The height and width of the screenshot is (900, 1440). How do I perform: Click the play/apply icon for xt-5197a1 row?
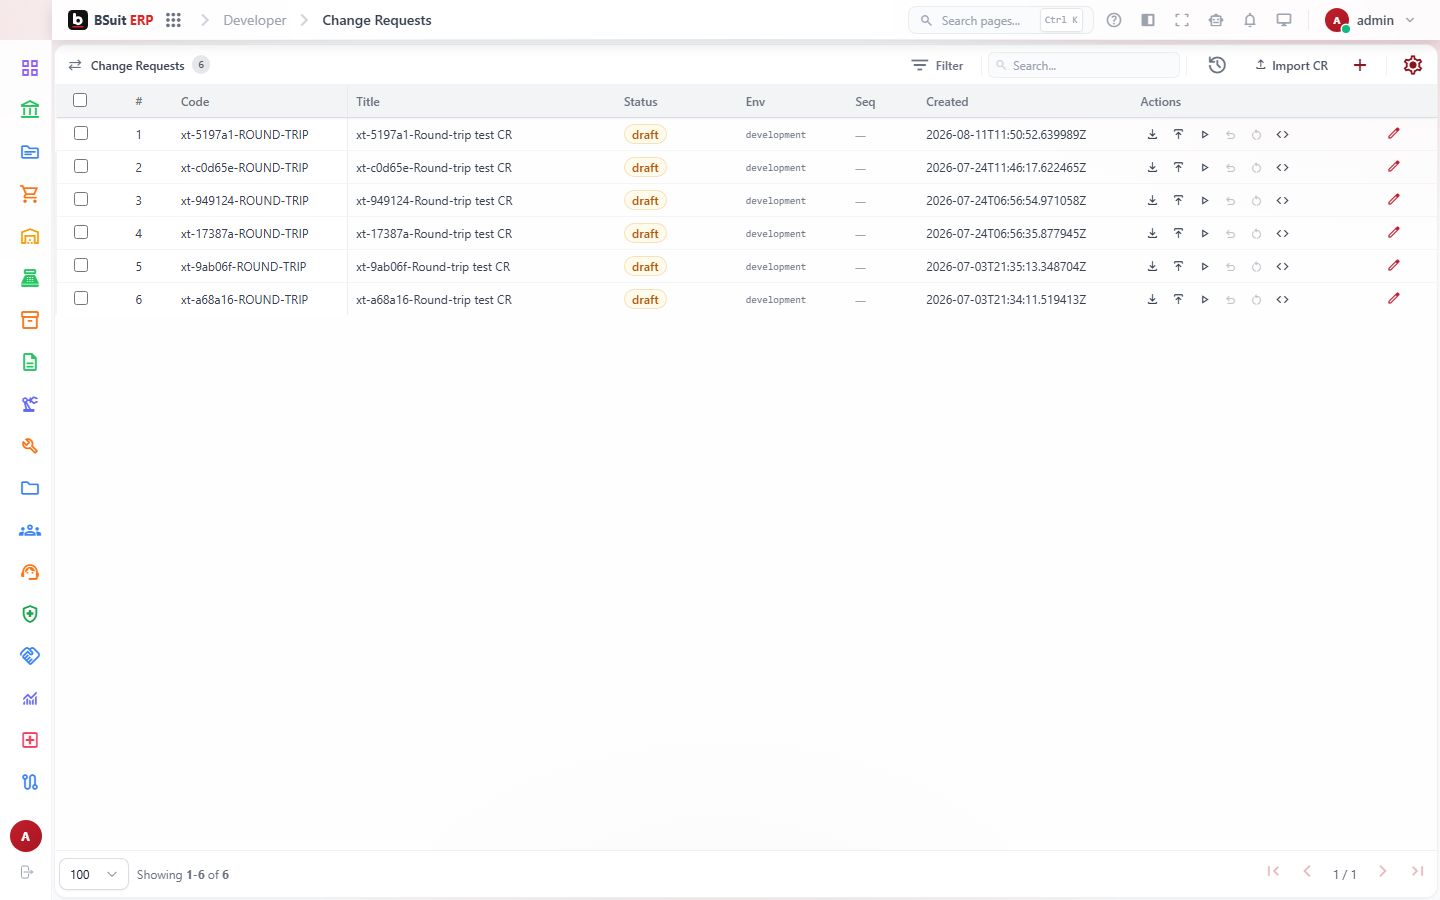tap(1205, 135)
